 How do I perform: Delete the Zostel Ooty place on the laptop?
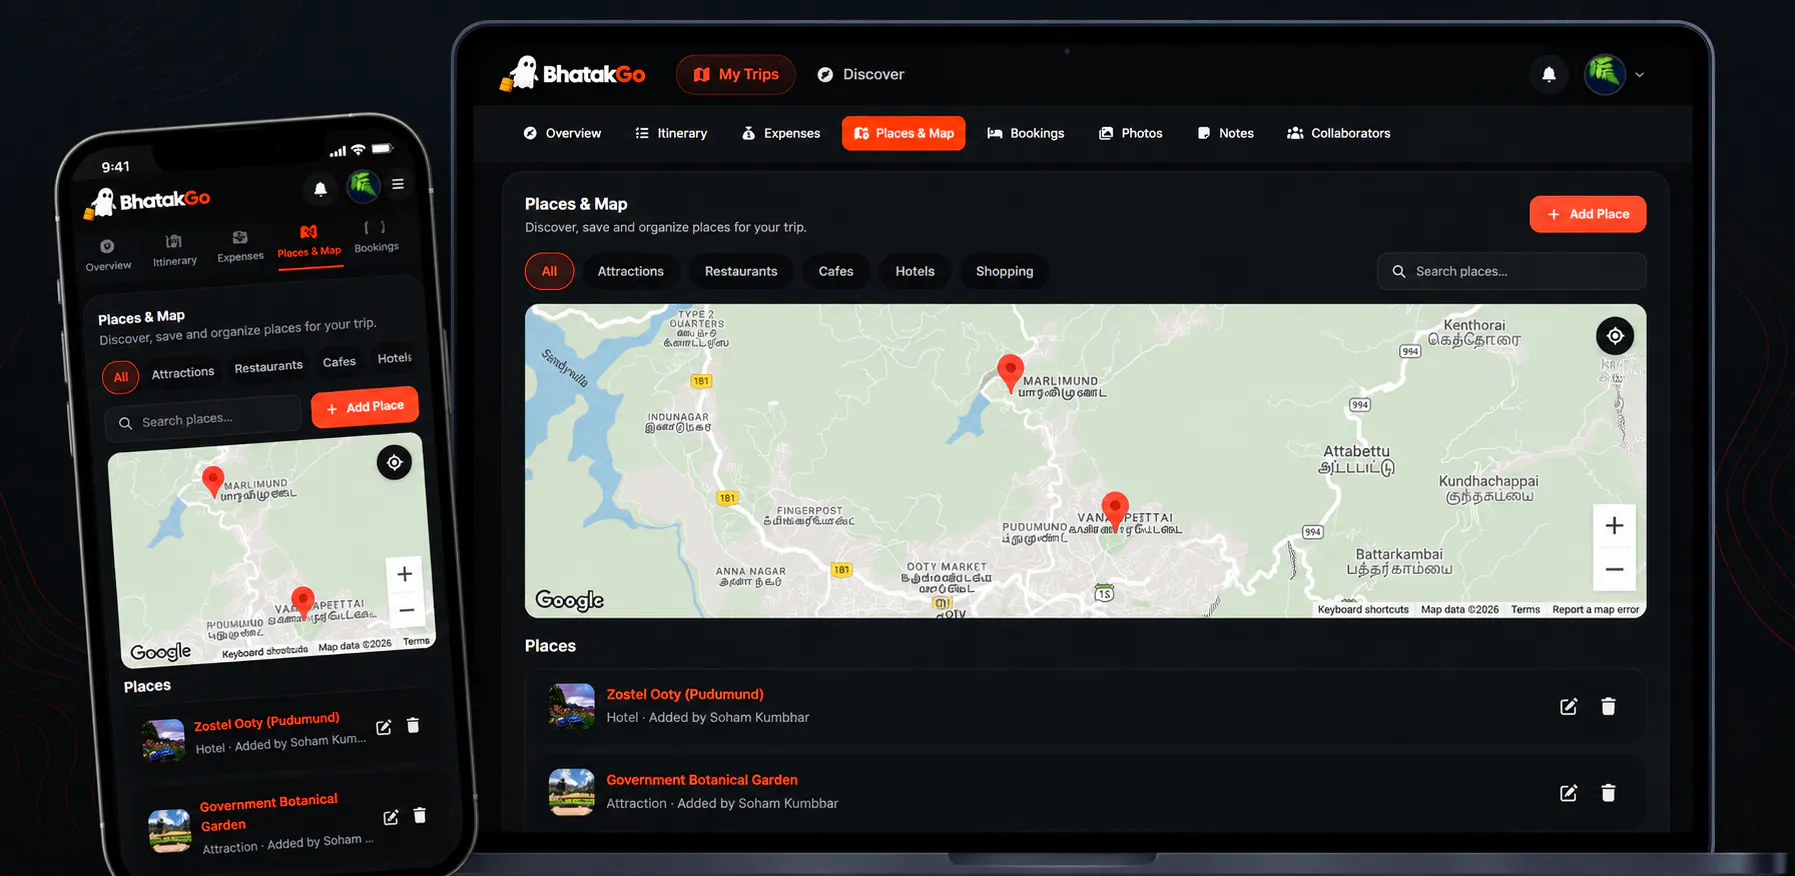(1608, 707)
